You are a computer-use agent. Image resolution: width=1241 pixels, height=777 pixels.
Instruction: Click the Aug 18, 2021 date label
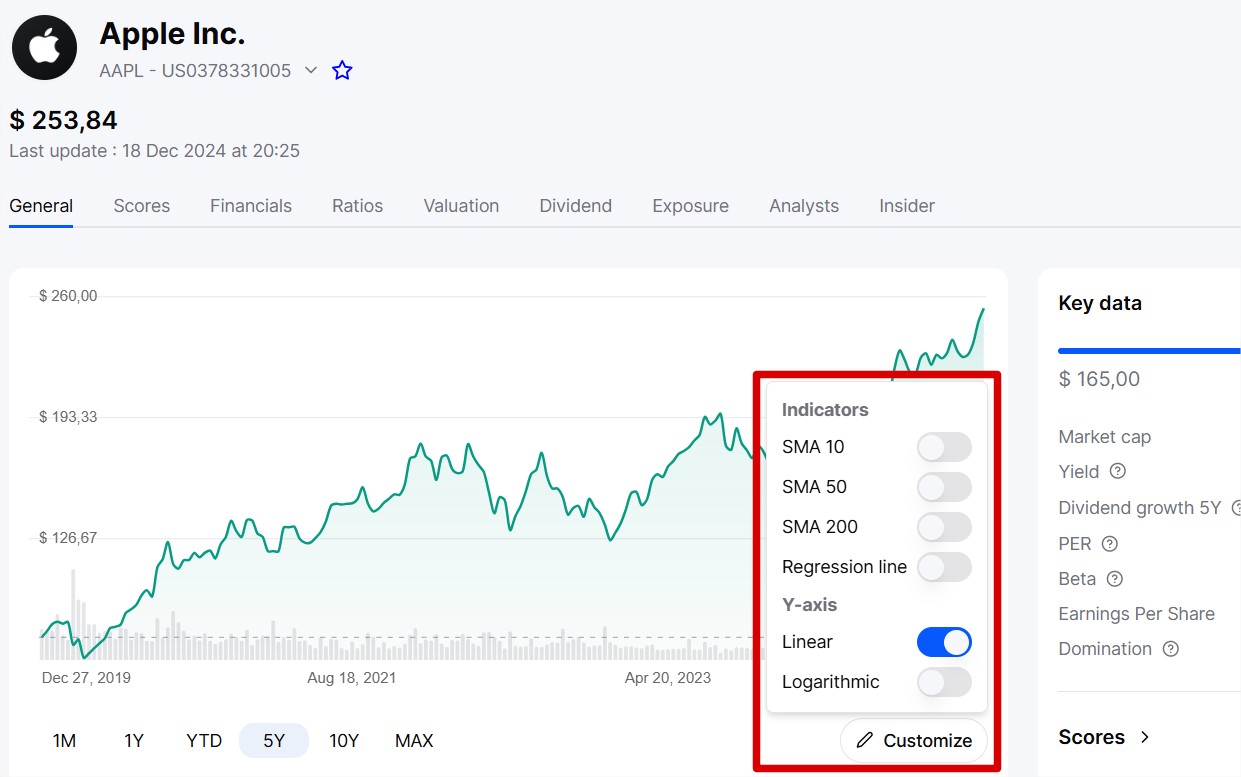(351, 678)
